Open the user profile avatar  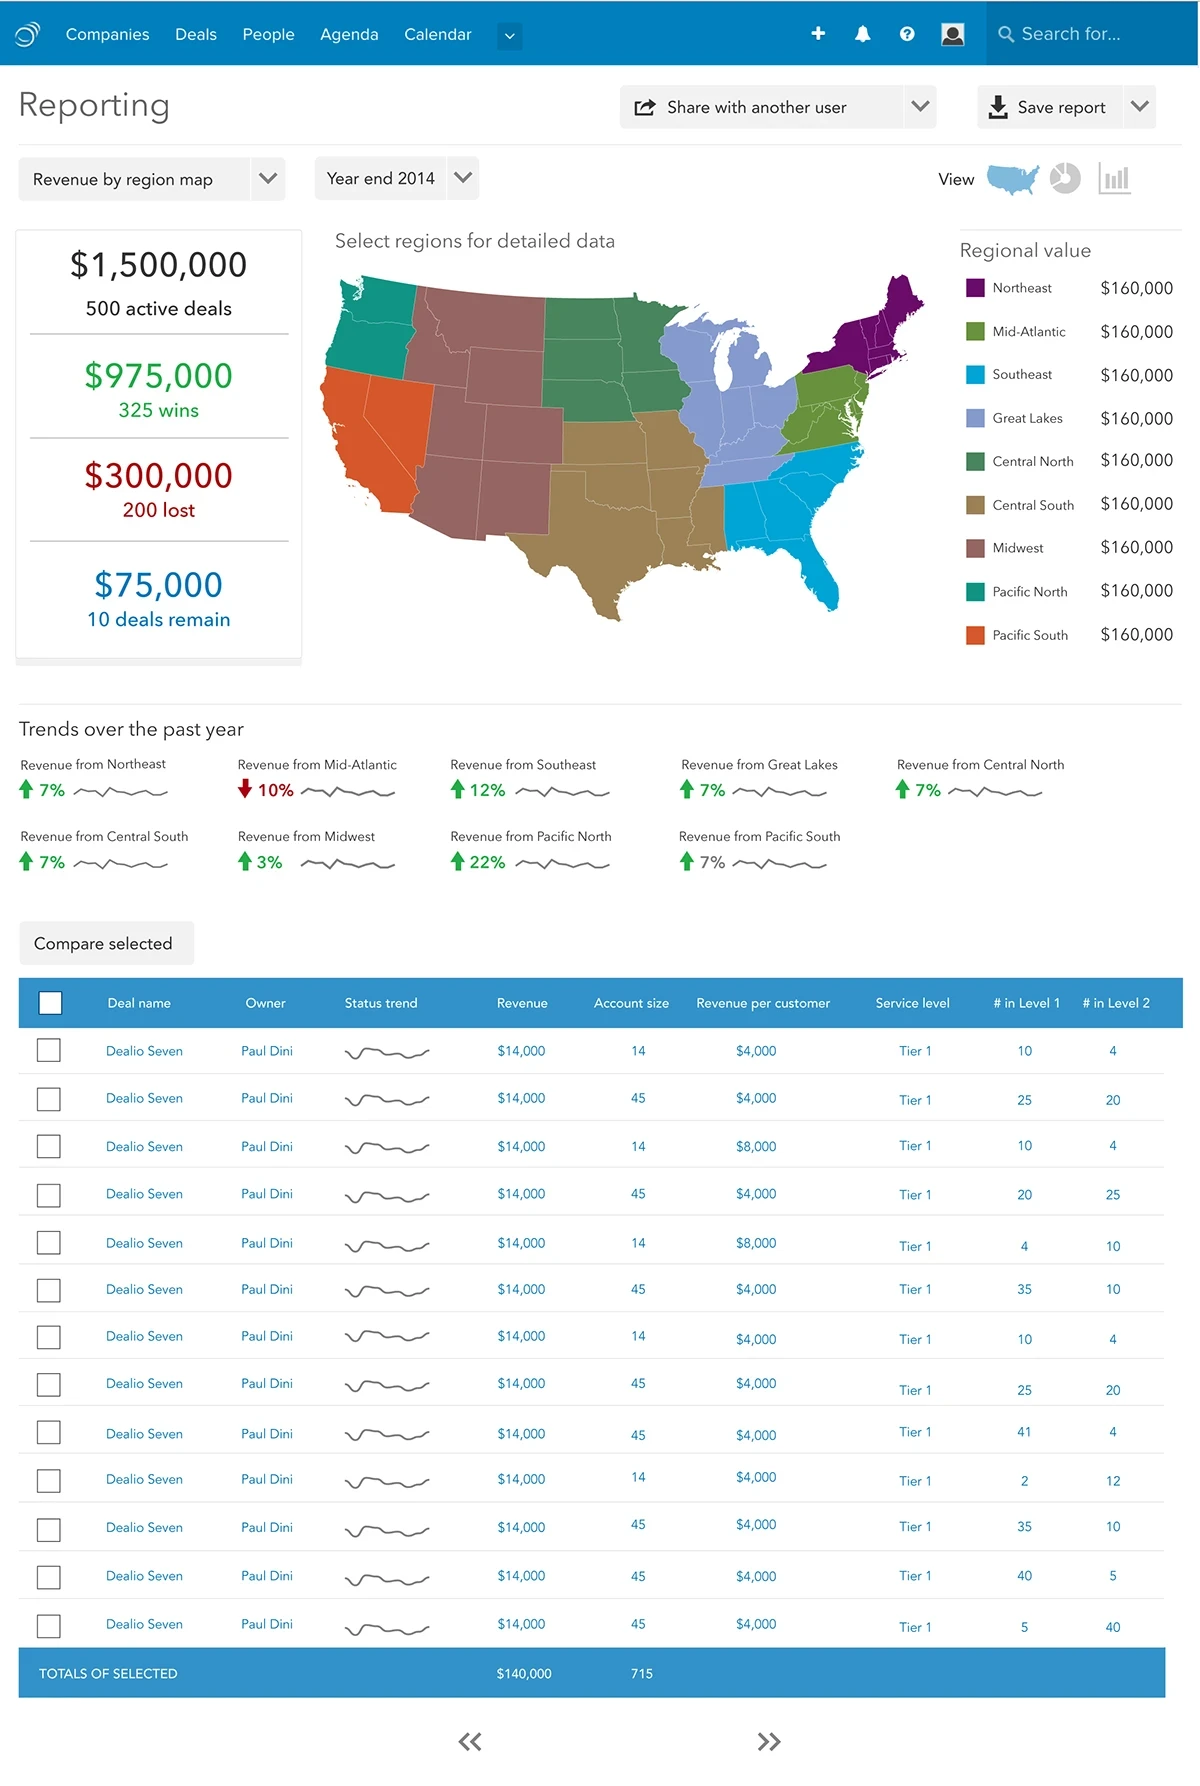[x=953, y=34]
